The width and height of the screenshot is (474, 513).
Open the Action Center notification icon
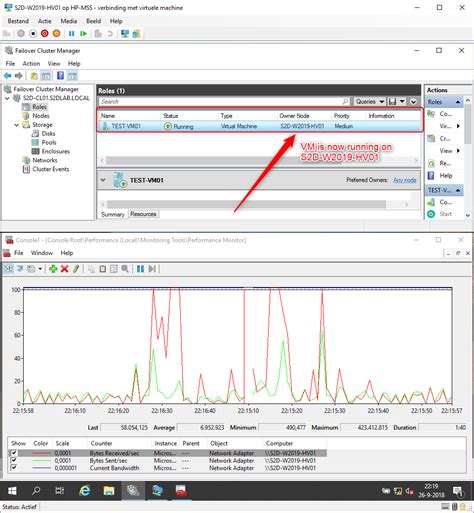tap(458, 491)
